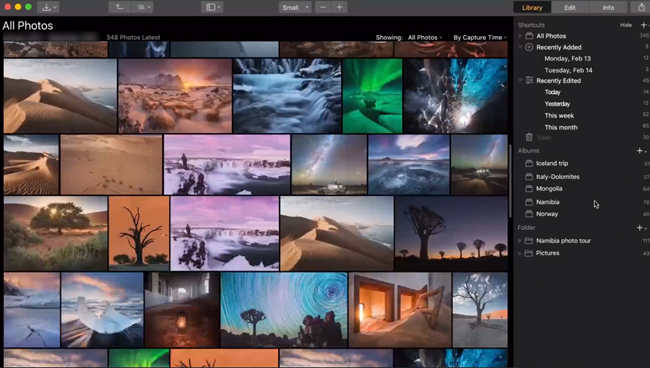The height and width of the screenshot is (368, 650).
Task: Hide the Shortcuts section
Action: click(x=626, y=25)
